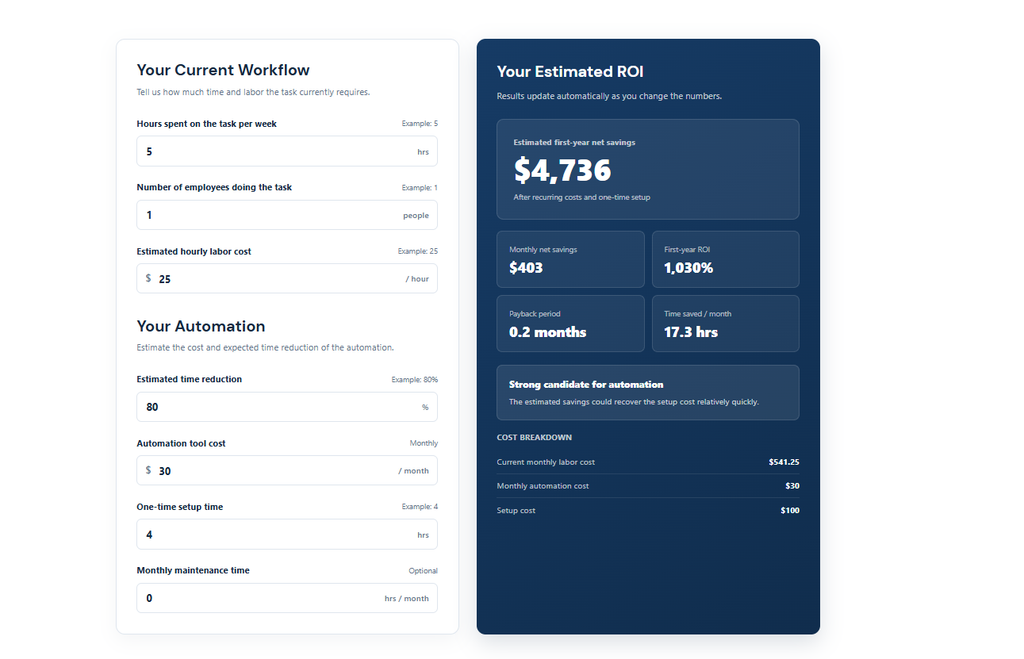Click the 'Example: 80%' hint text
The image size is (1024, 659).
coord(414,379)
